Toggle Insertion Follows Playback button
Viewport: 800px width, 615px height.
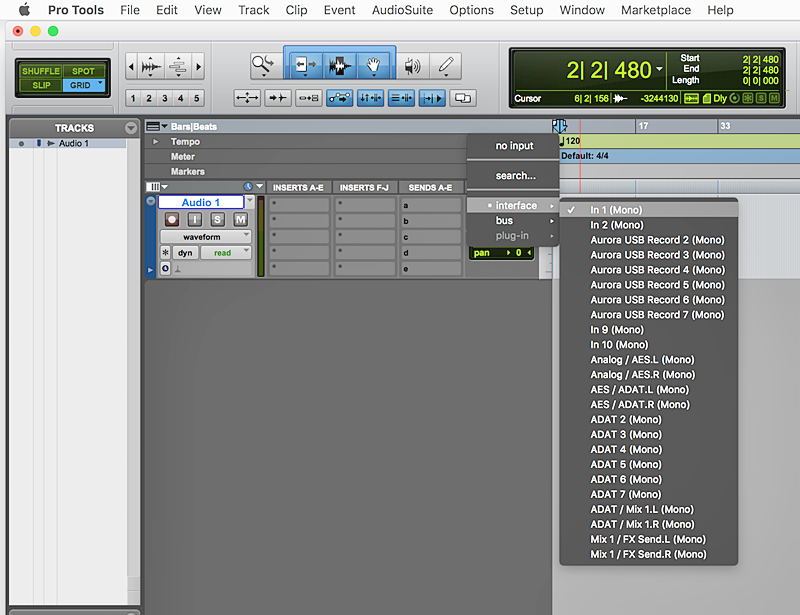(432, 97)
